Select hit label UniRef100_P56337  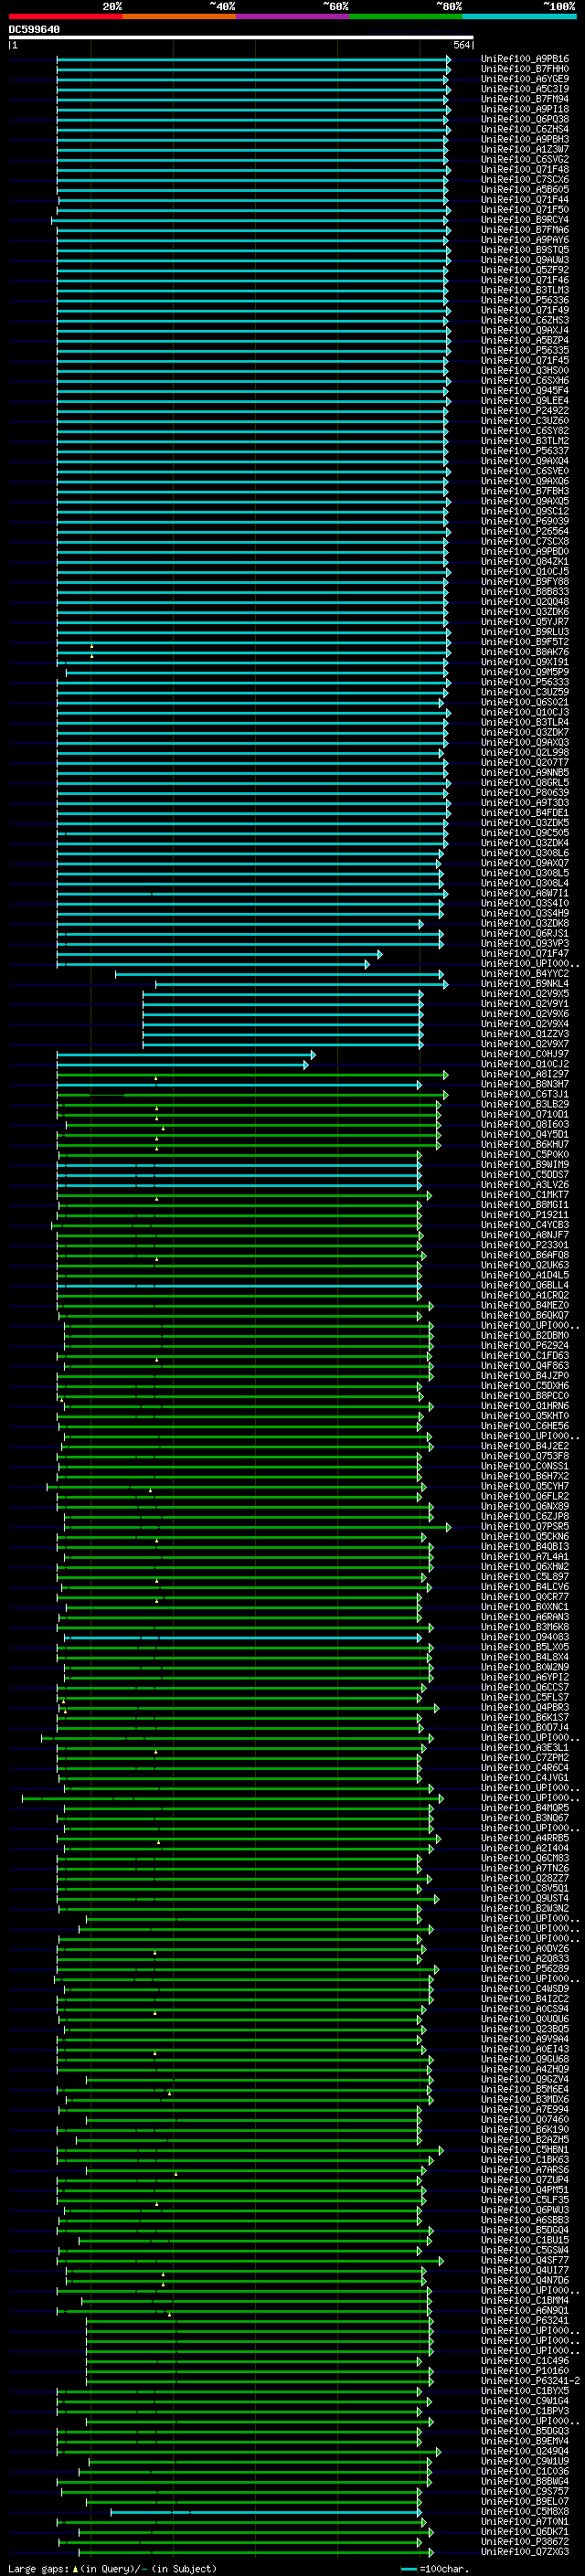(x=525, y=451)
